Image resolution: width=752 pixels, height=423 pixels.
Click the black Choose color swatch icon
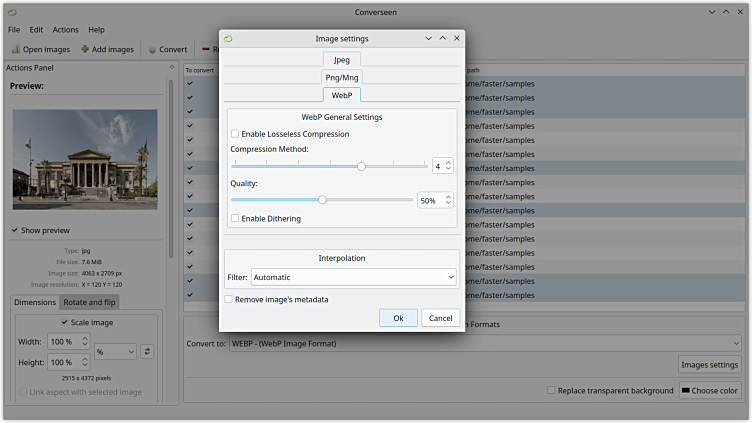[686, 390]
